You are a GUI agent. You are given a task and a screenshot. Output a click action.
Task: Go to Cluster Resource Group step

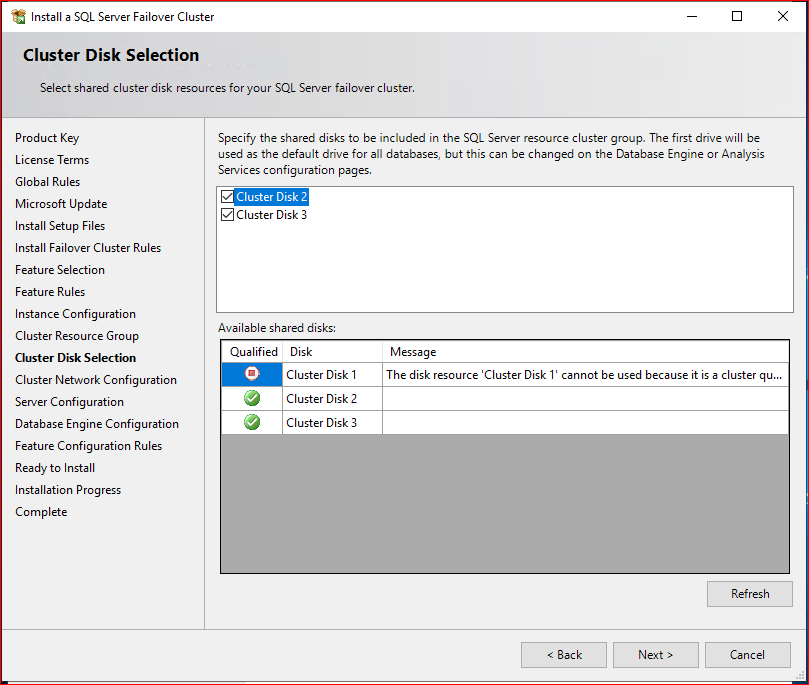pyautogui.click(x=77, y=336)
